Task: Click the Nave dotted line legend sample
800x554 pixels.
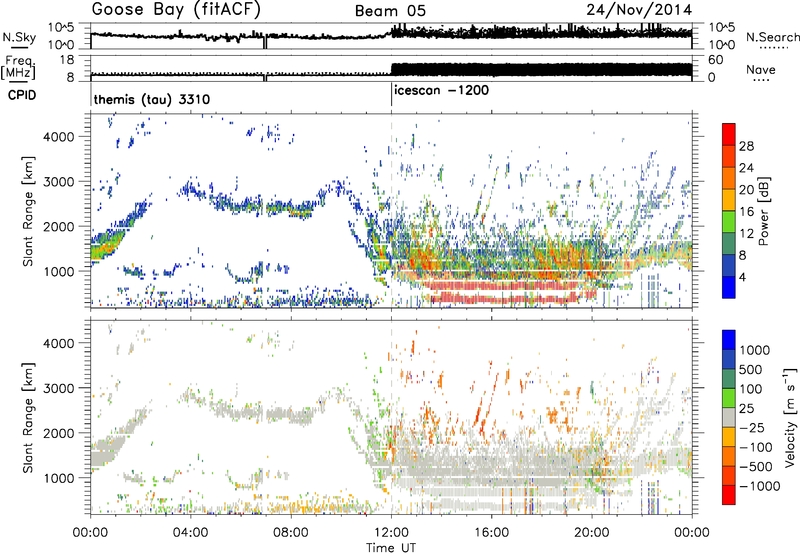Action: (x=761, y=81)
